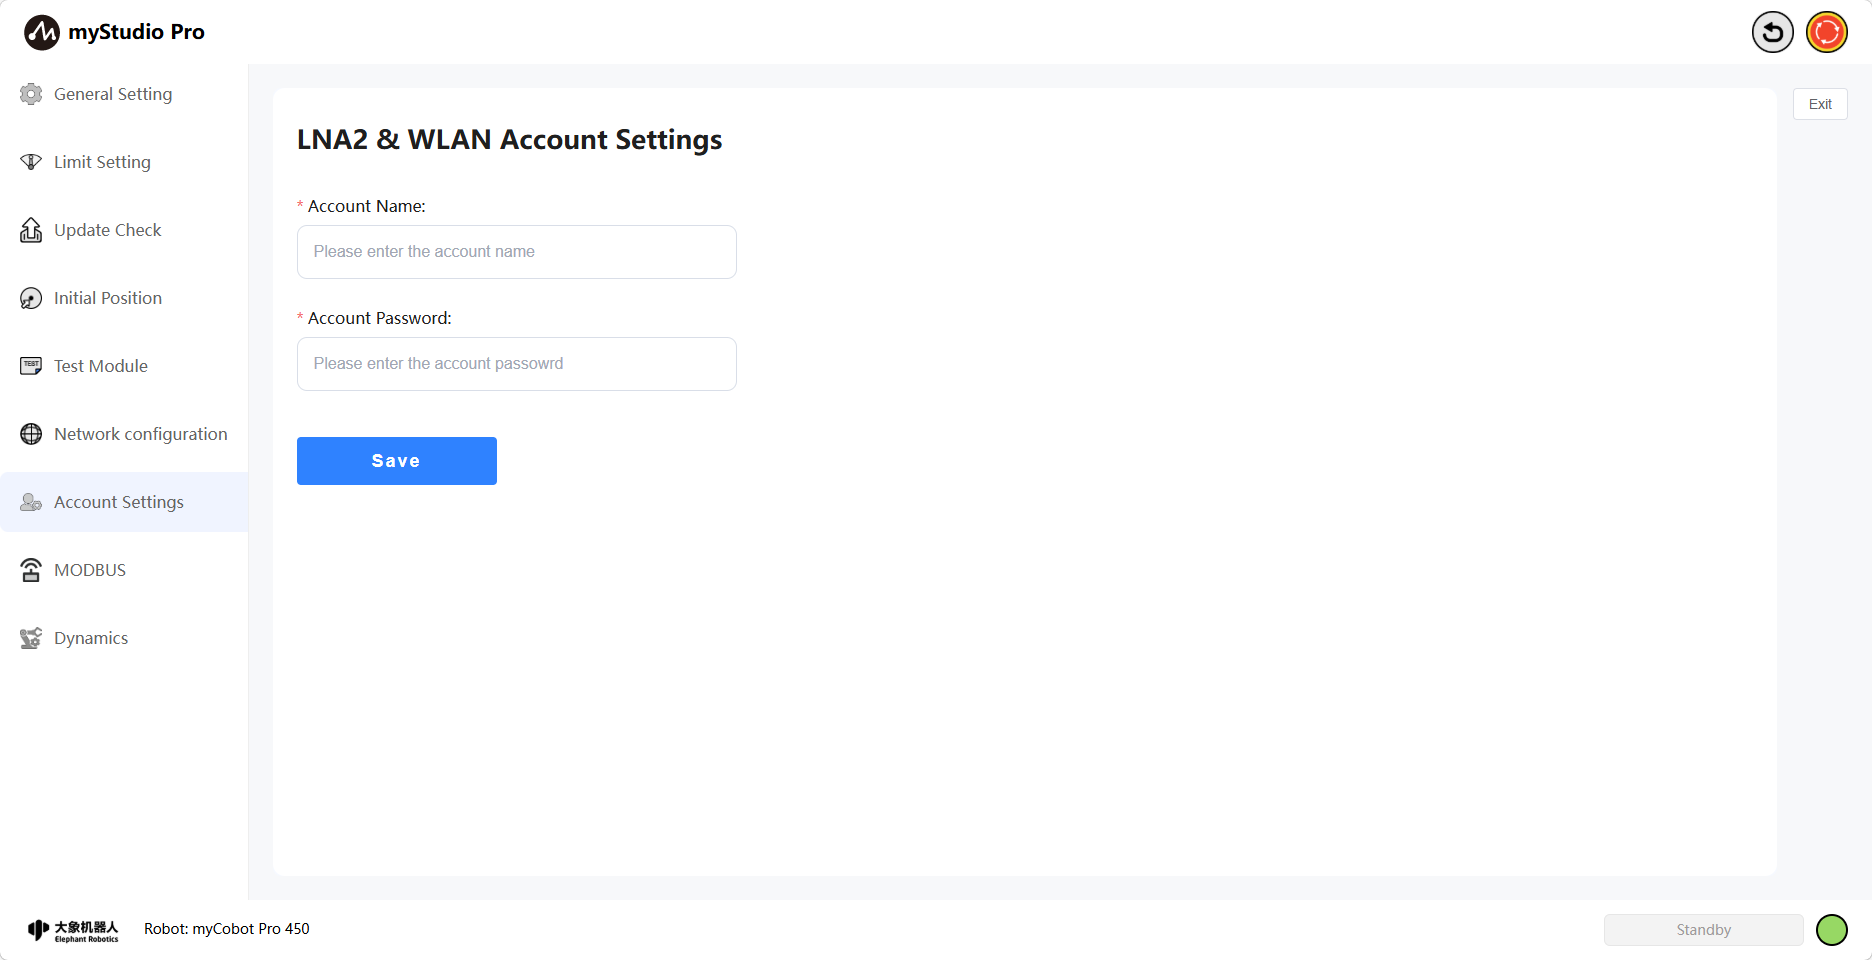Screen dimensions: 1872x960
Task: Click the General Setting gear icon
Action: 31,94
